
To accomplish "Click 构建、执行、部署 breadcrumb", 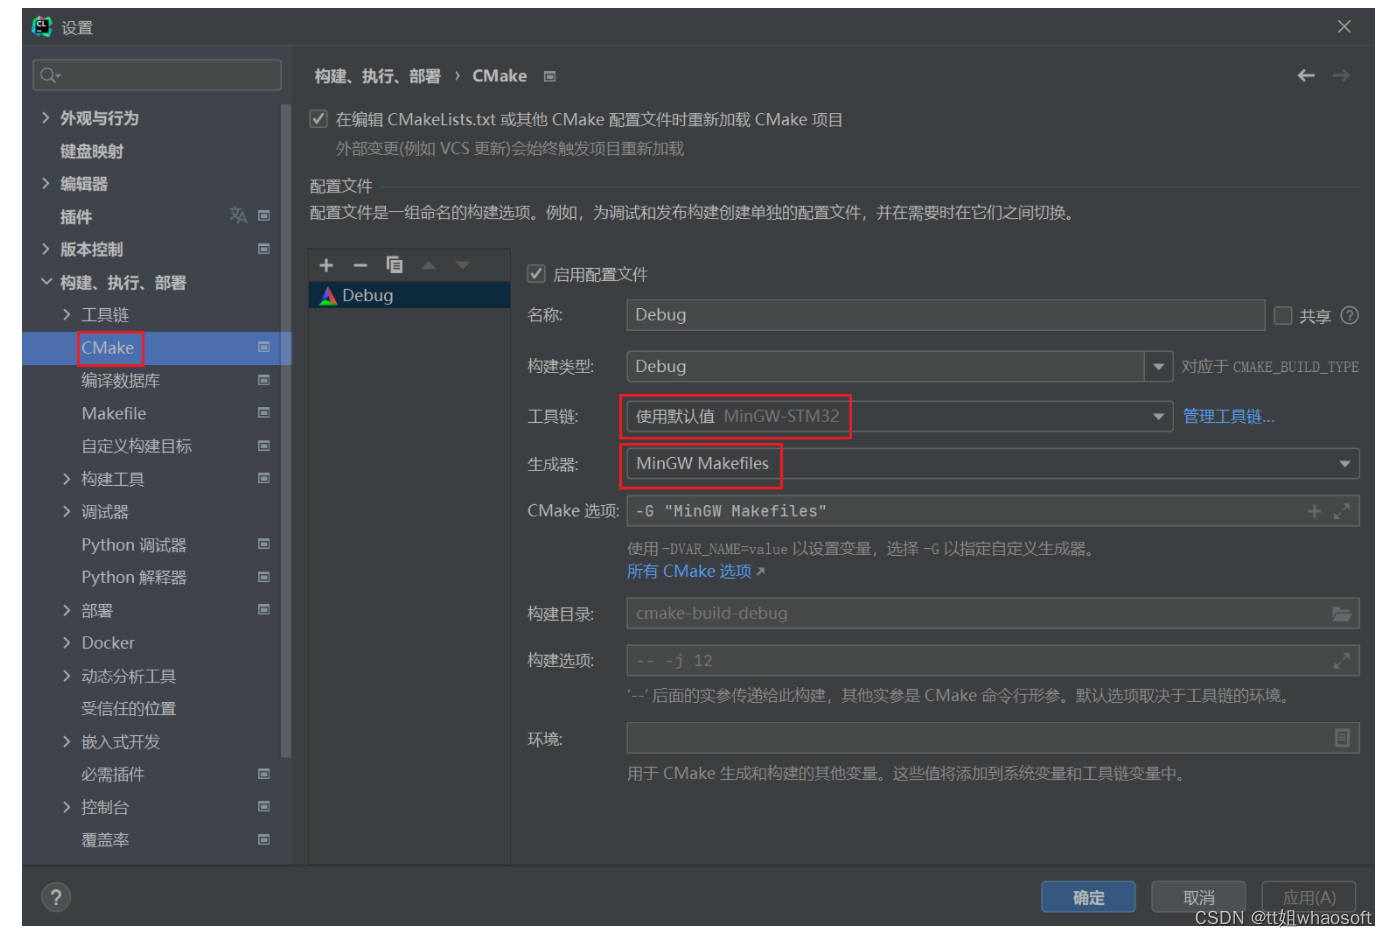I will coord(377,76).
